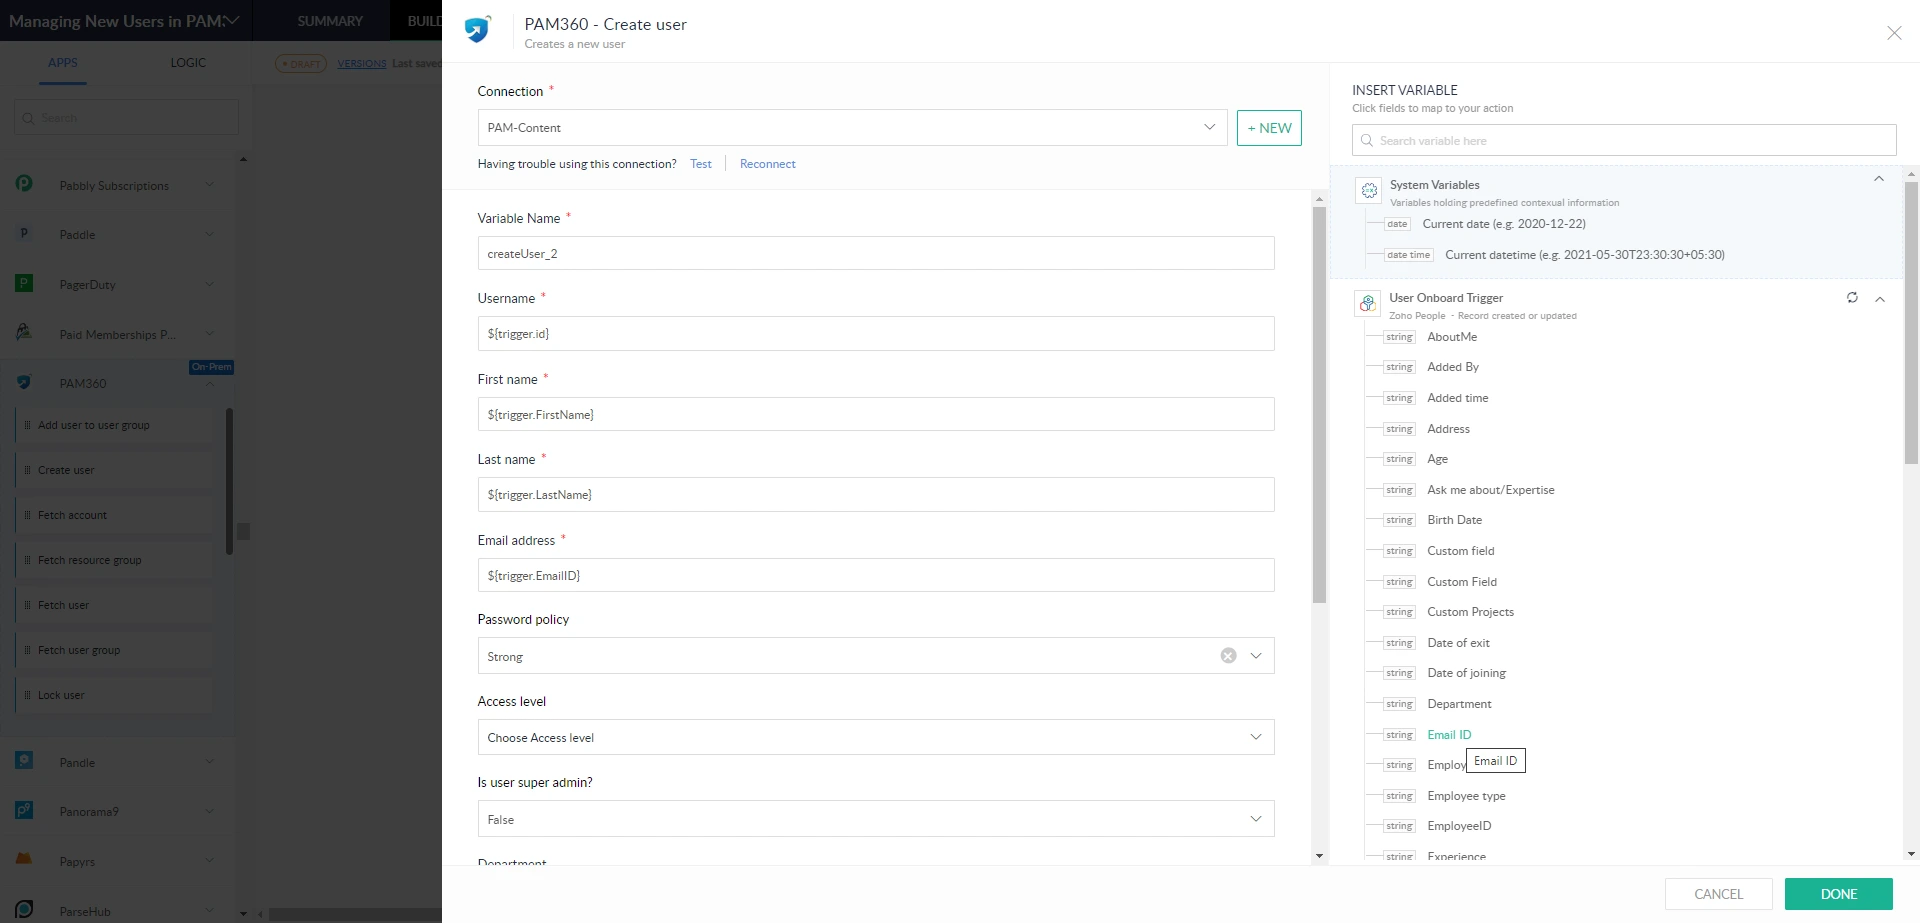Click the Reconnect link
This screenshot has width=1920, height=923.
coord(767,164)
